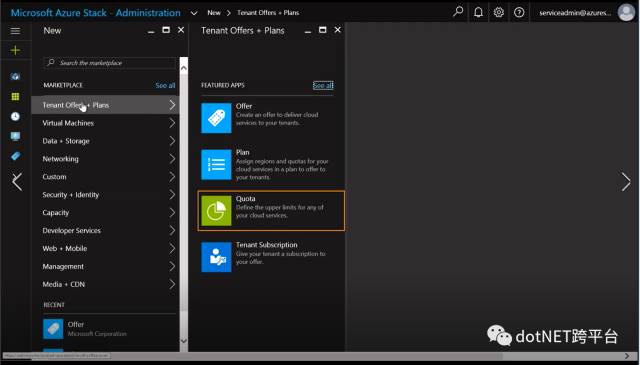Close the Tenant Offers + Plans blade
This screenshot has width=640, height=365.
337,30
